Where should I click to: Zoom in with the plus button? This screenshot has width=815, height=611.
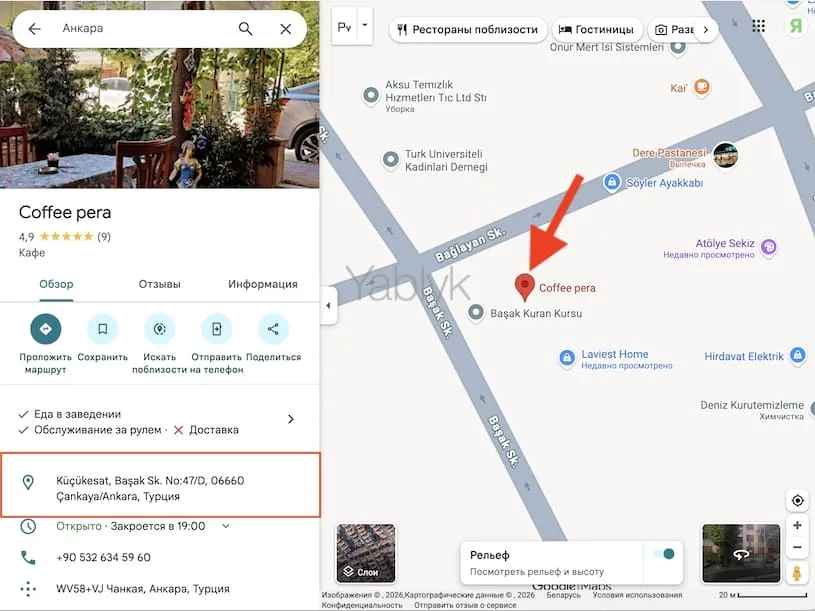point(797,526)
